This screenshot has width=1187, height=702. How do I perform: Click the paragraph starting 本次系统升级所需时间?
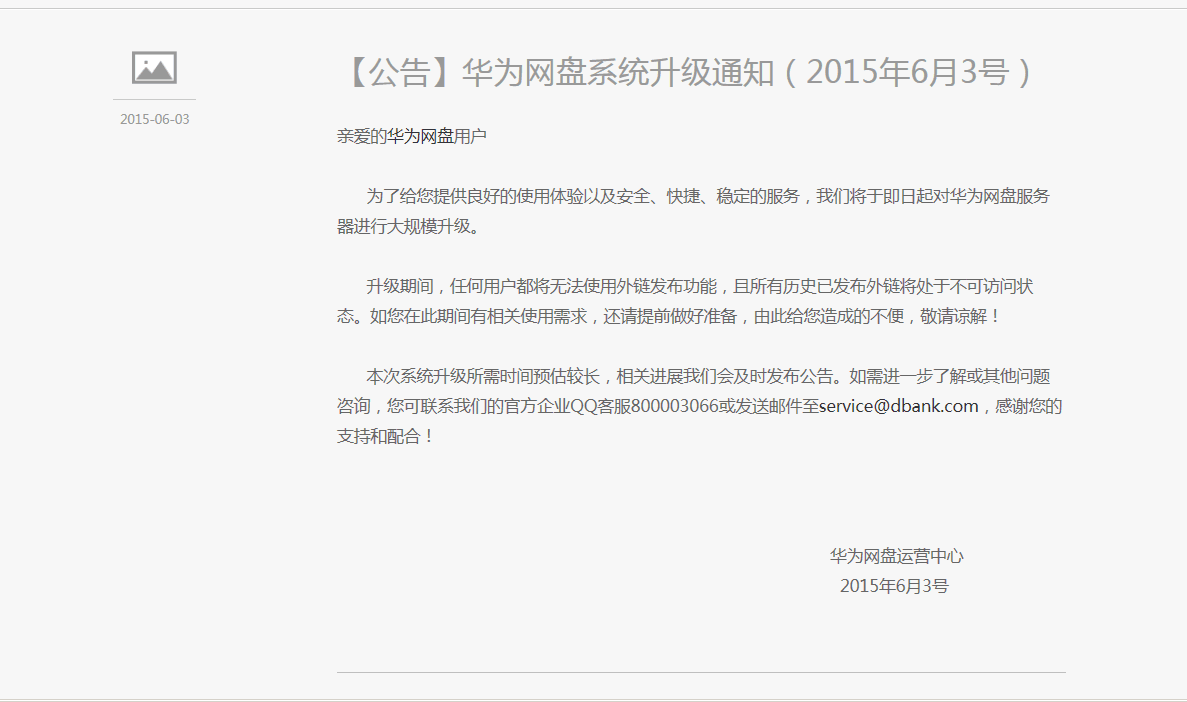[699, 406]
